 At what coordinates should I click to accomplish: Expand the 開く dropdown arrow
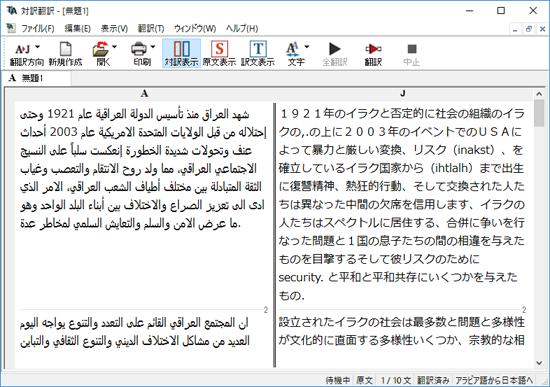click(114, 47)
